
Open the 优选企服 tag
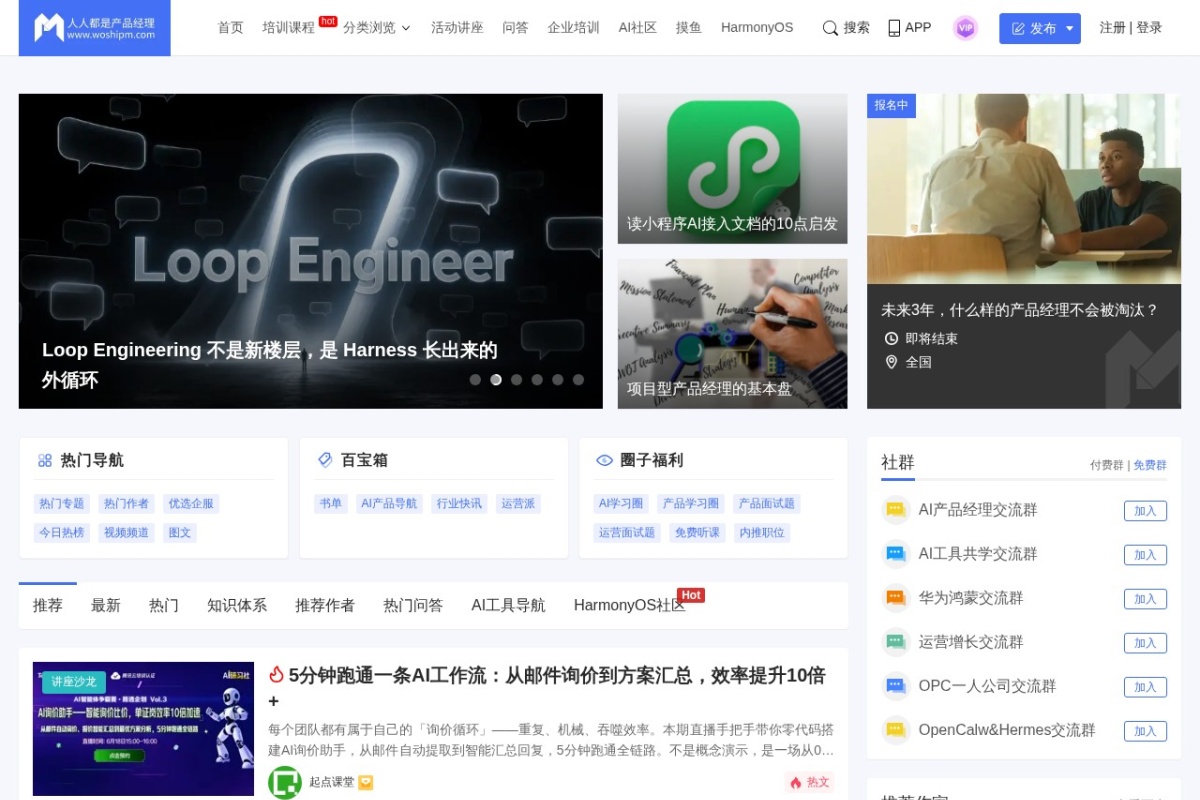click(191, 504)
